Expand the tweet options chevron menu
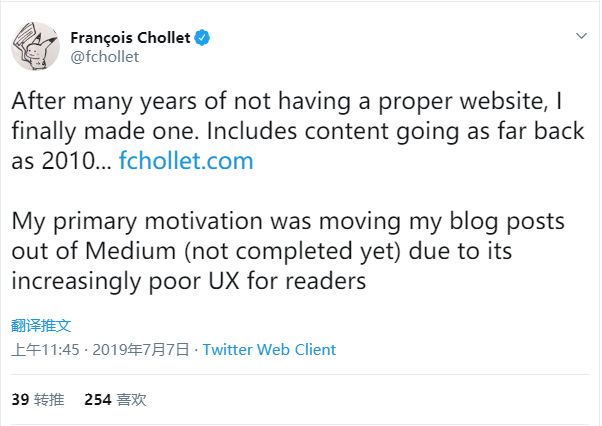 [581, 36]
